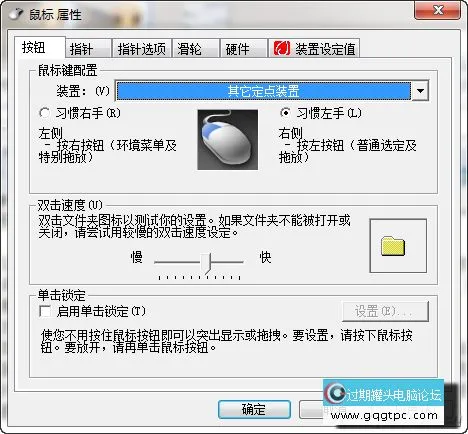Click the 装置: (V) label
Screen dimensions: 468x434
pyautogui.click(x=83, y=91)
